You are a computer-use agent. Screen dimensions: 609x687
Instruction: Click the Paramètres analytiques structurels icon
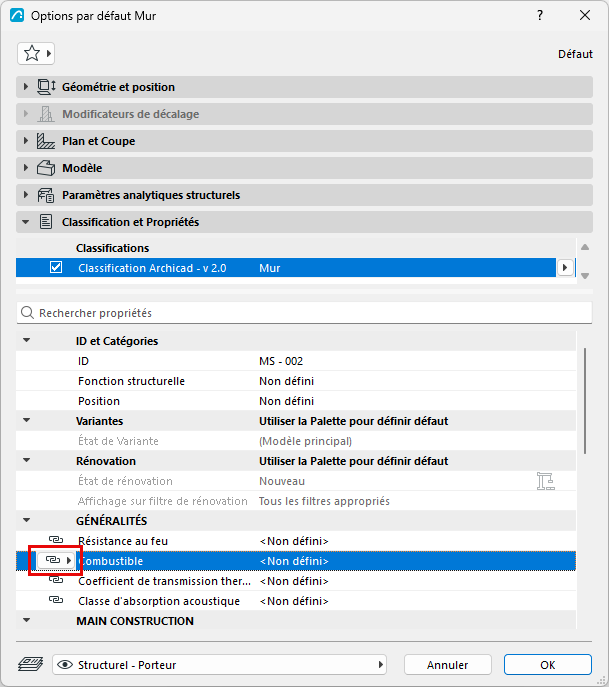click(x=46, y=195)
